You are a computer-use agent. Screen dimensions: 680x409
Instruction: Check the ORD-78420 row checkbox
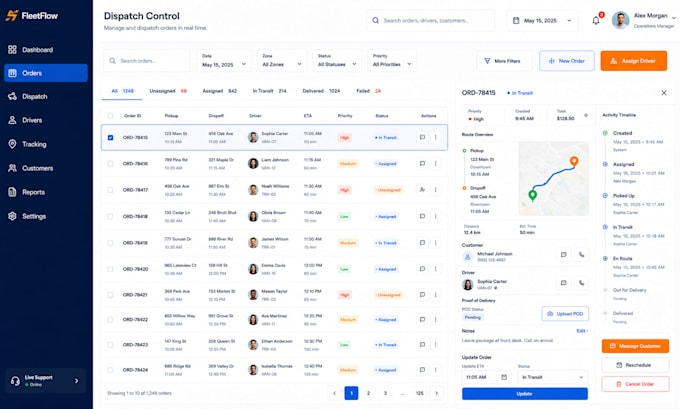pyautogui.click(x=110, y=269)
